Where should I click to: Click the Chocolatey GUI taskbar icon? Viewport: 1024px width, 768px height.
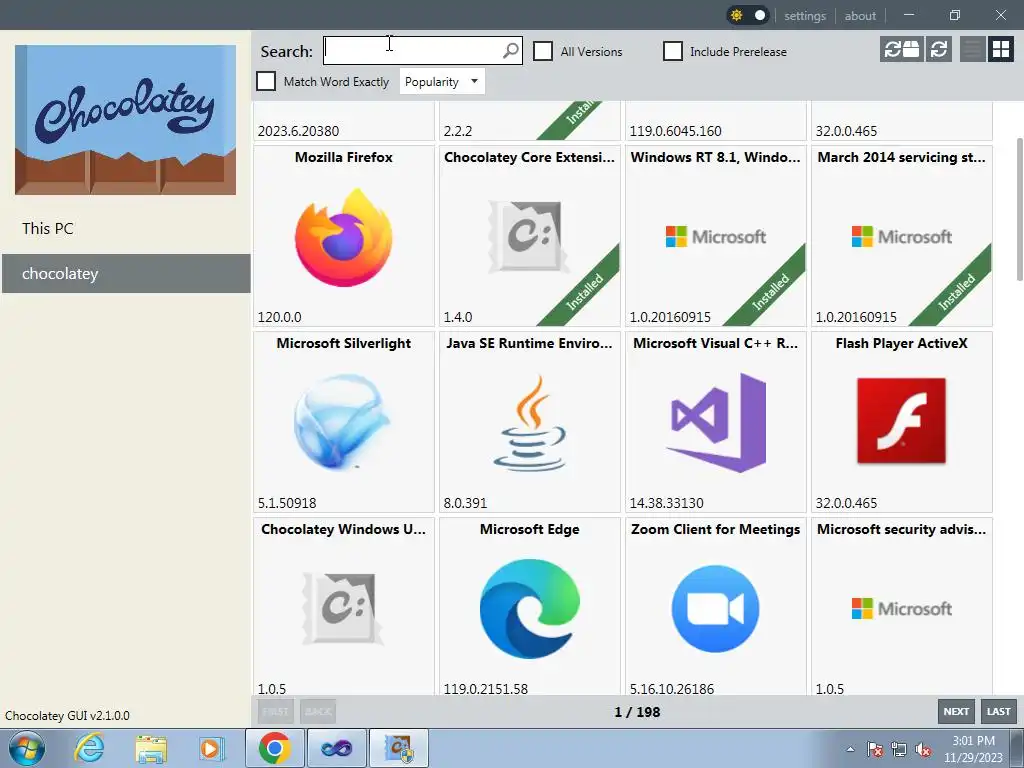pyautogui.click(x=399, y=748)
